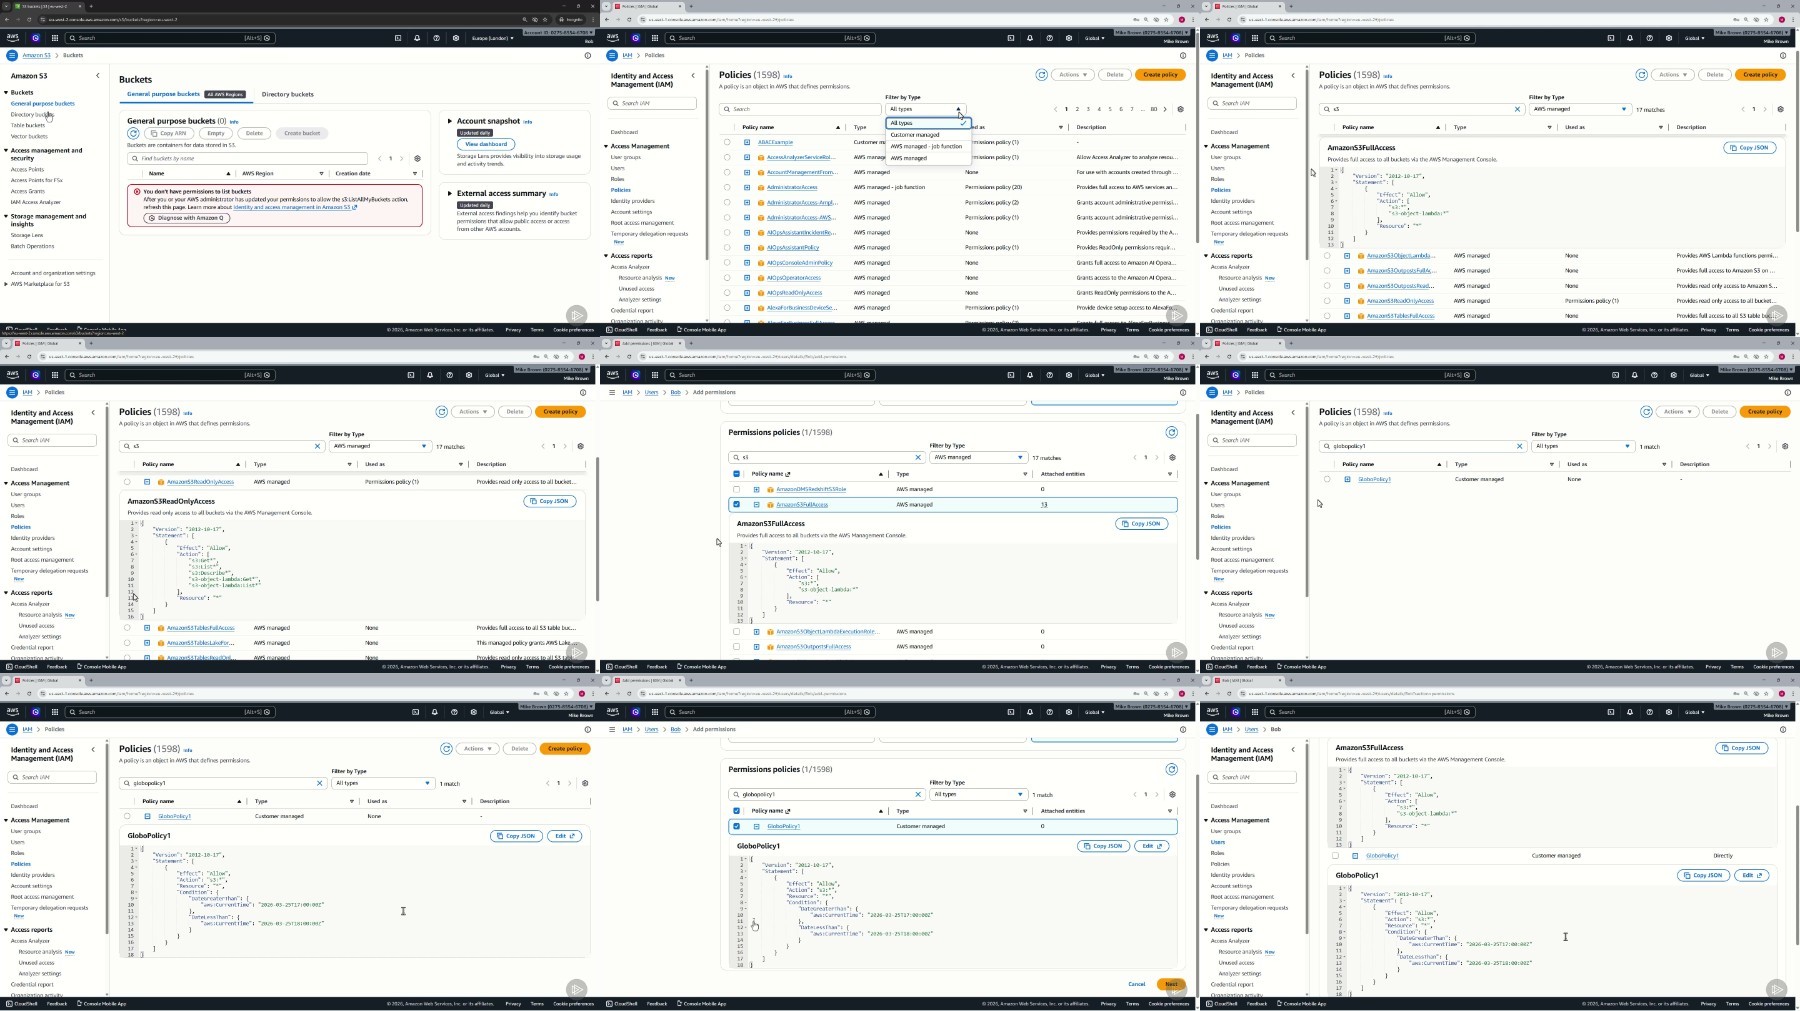This screenshot has width=1800, height=1011.
Task: Open the bucket table preferences gear
Action: (418, 158)
